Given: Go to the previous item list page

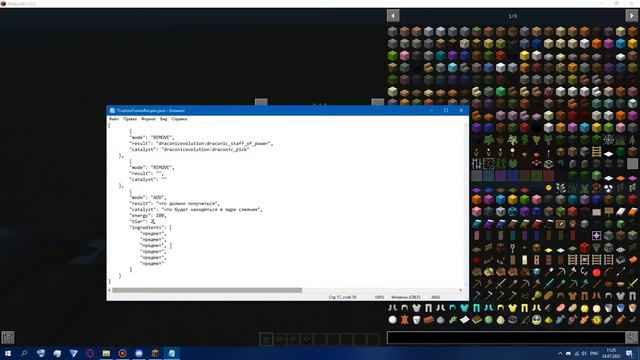Looking at the screenshot, I should pyautogui.click(x=393, y=16).
